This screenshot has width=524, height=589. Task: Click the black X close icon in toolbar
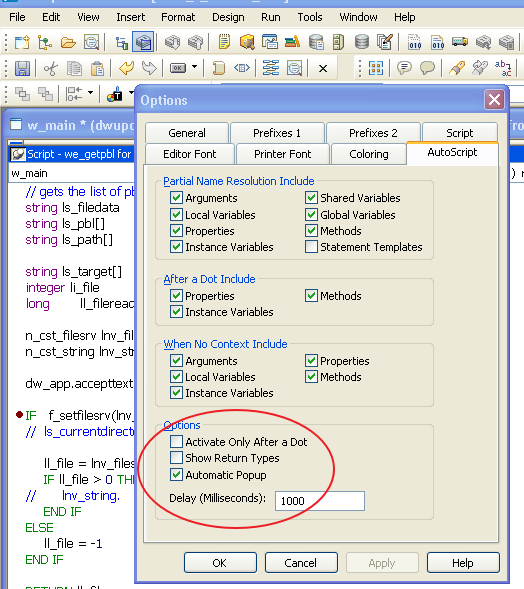tap(323, 69)
